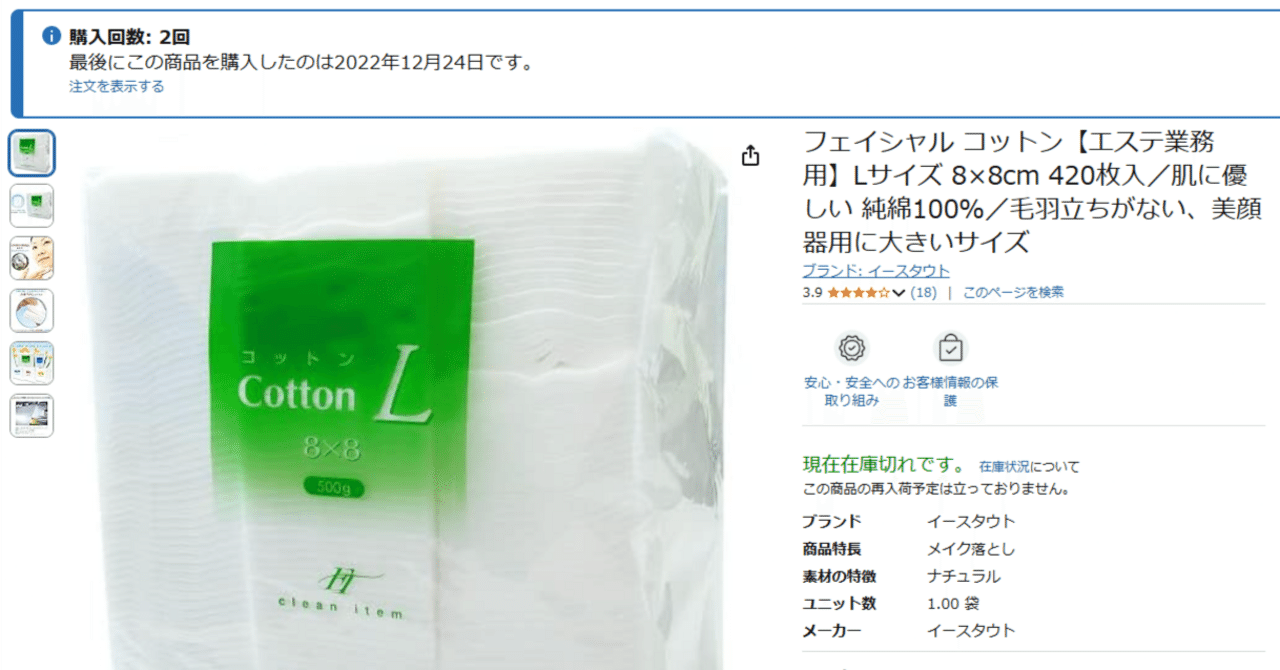Image resolution: width=1280 pixels, height=670 pixels.
Task: Open the 注文を表示する link
Action: (x=117, y=86)
